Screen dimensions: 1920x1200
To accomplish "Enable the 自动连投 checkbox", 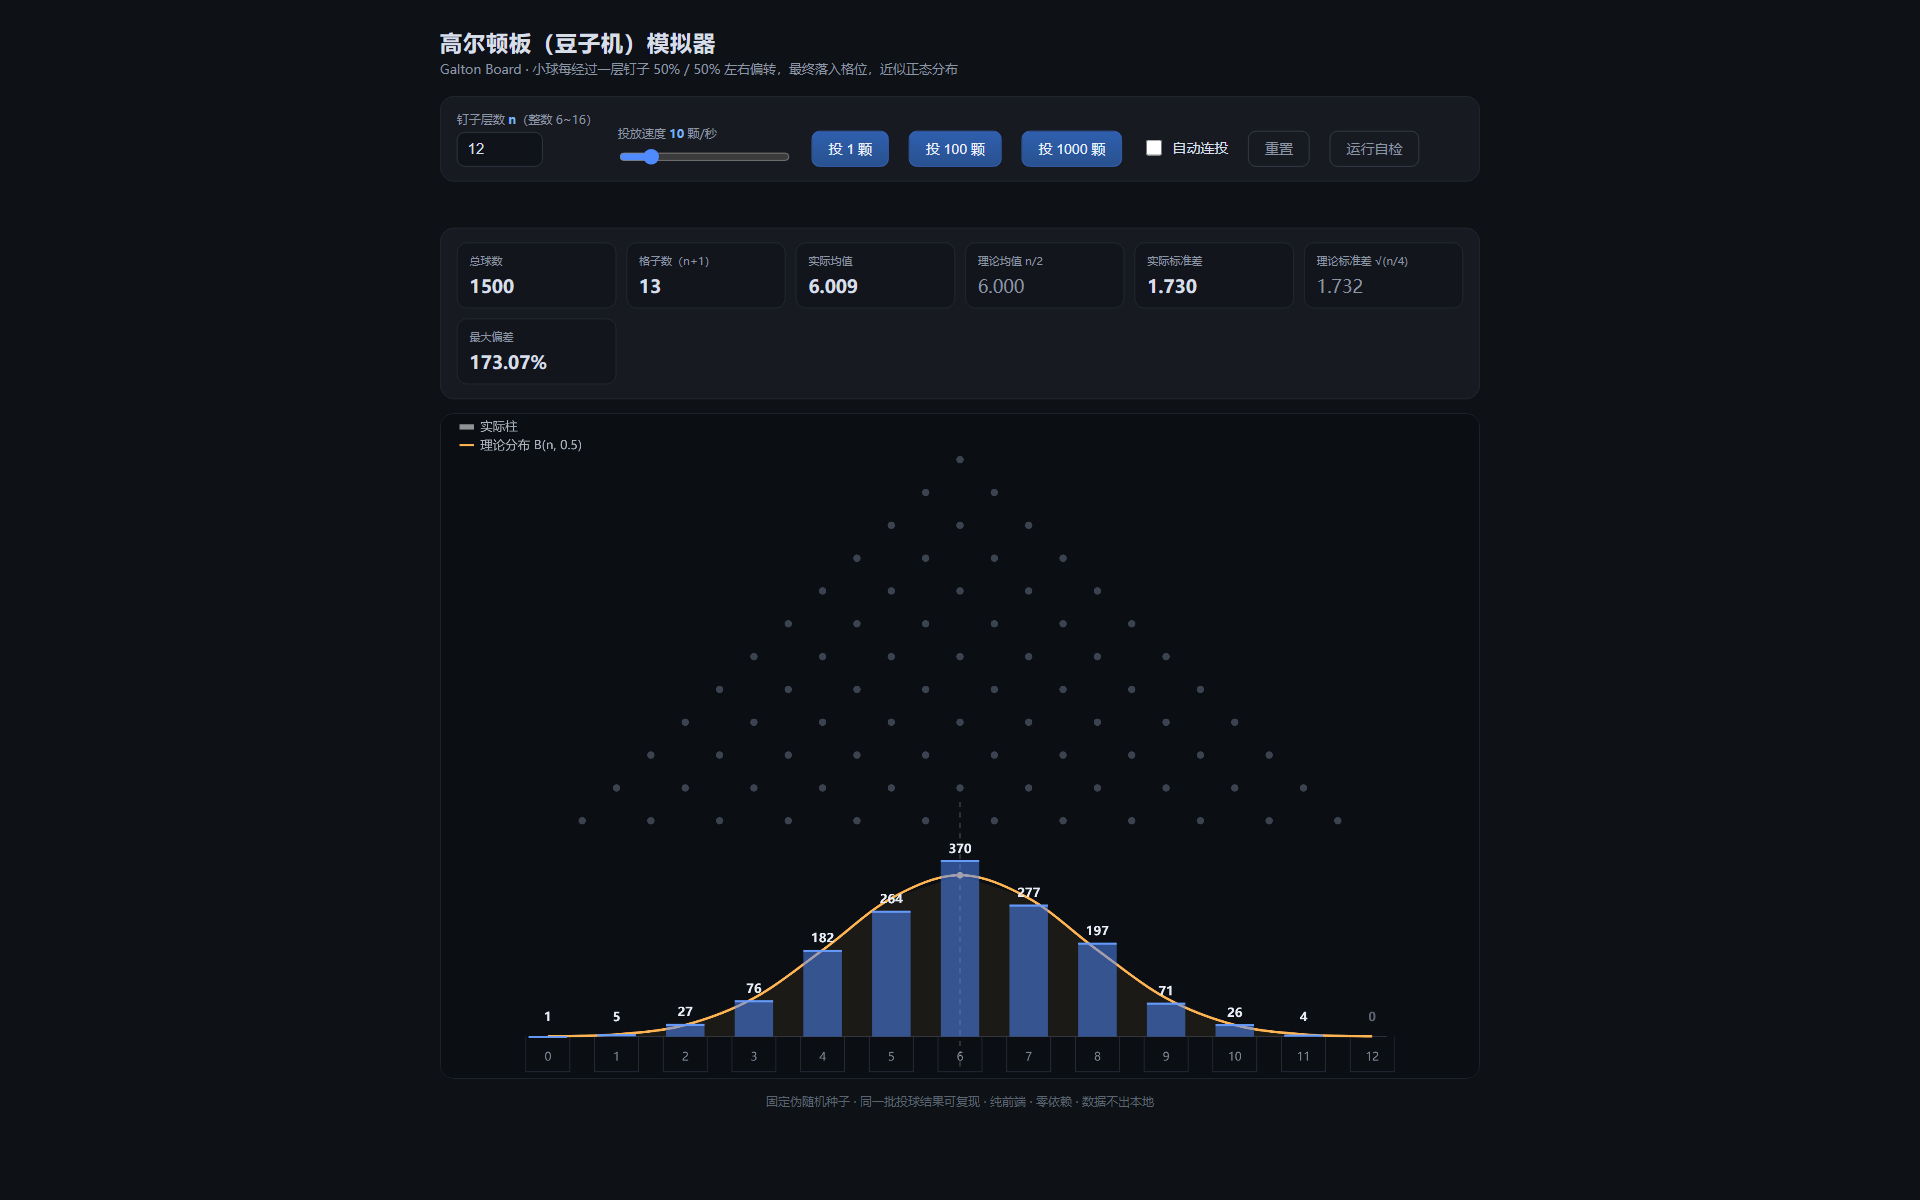I will click(x=1154, y=148).
